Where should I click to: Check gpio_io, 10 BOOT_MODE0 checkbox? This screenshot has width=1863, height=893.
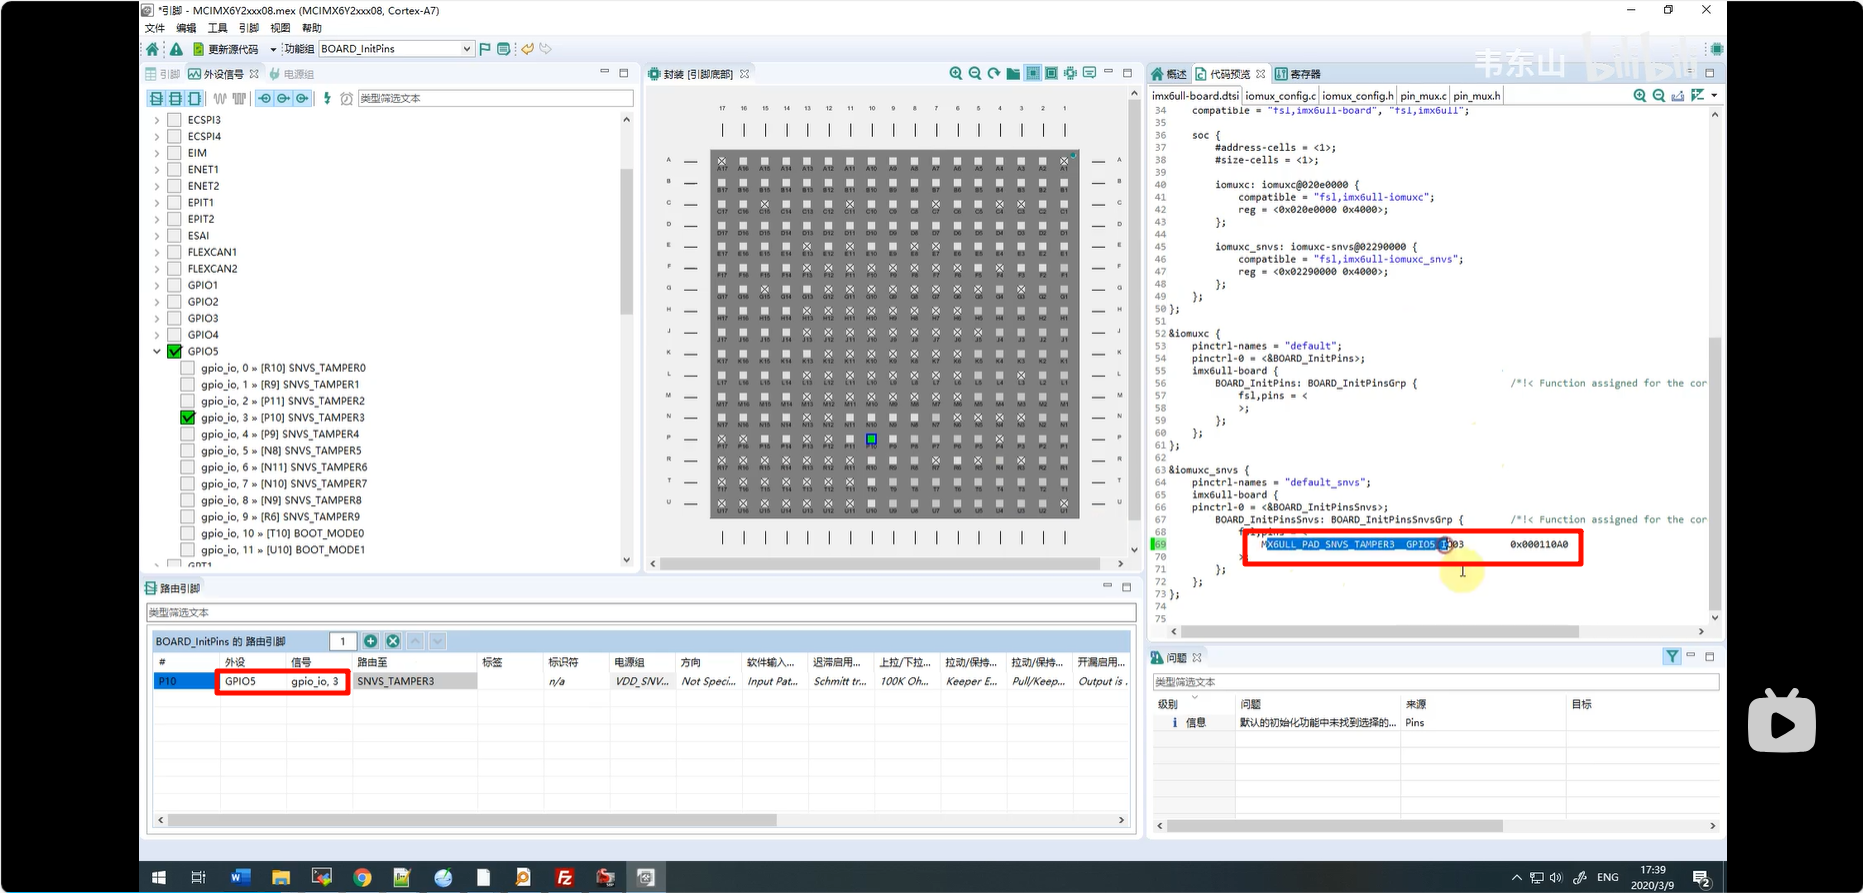(x=188, y=533)
